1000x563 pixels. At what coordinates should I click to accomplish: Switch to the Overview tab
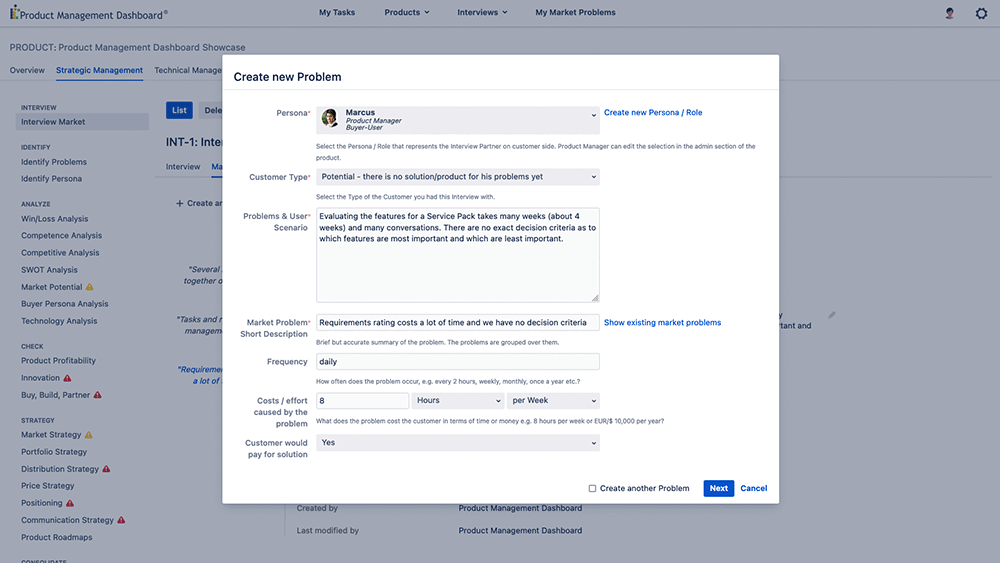27,70
